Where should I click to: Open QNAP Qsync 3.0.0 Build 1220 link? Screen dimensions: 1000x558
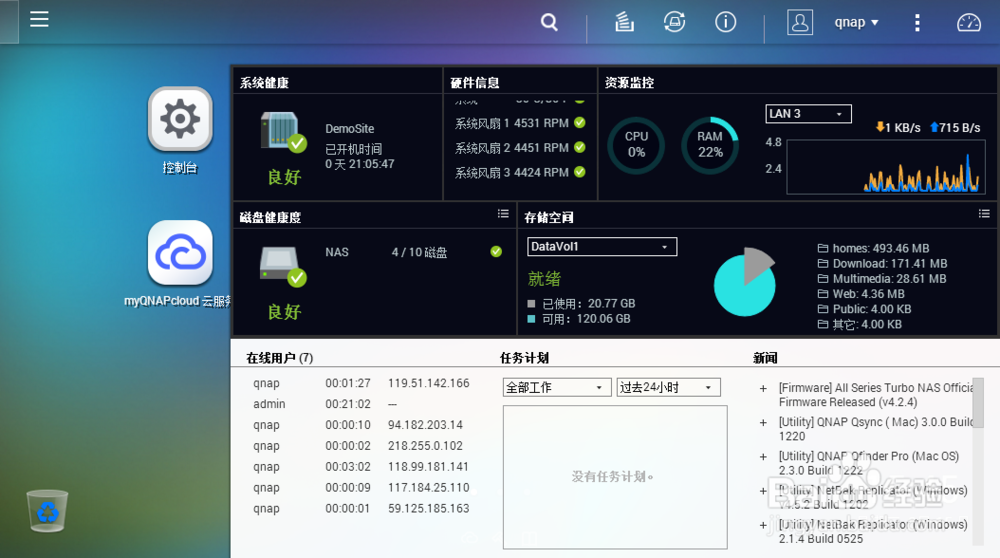click(x=876, y=429)
